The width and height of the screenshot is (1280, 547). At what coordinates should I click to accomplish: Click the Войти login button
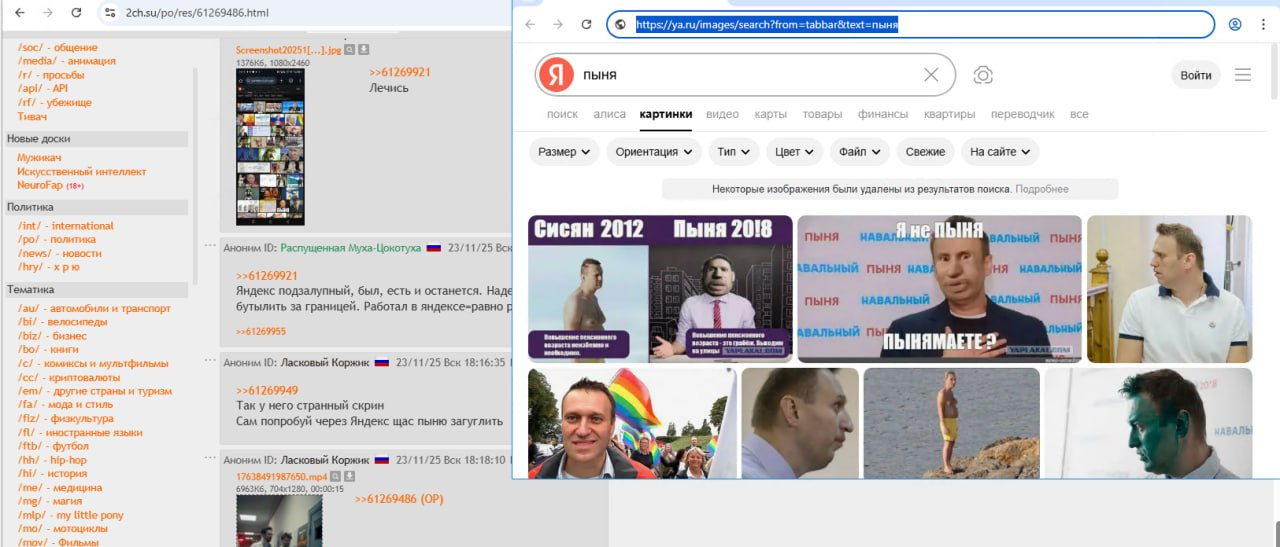coord(1195,75)
